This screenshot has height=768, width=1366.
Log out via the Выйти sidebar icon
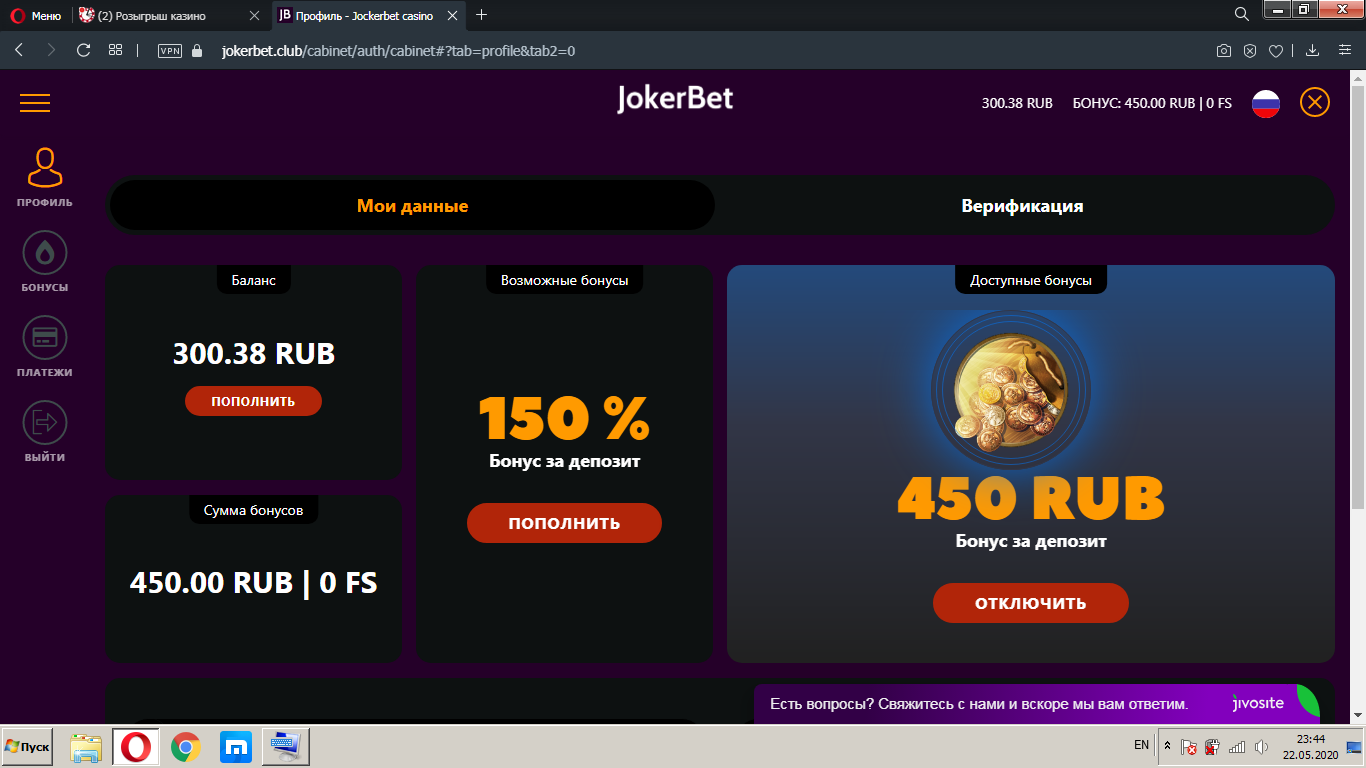45,432
